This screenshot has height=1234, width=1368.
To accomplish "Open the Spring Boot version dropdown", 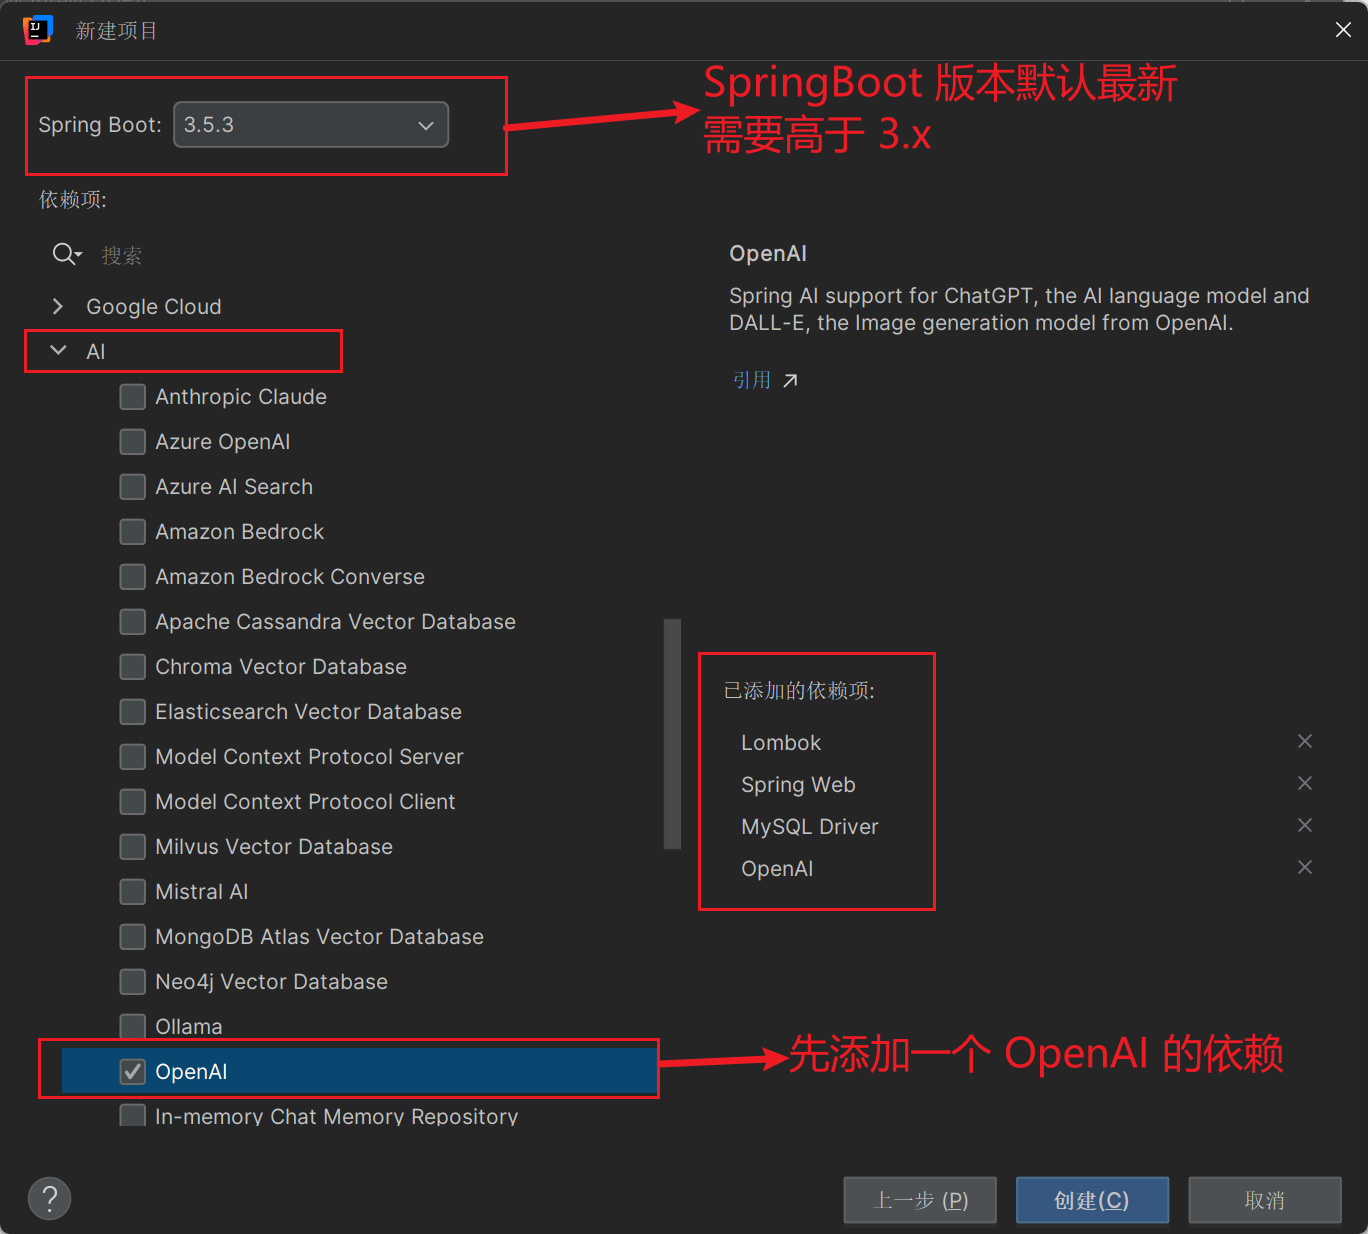I will (x=311, y=124).
